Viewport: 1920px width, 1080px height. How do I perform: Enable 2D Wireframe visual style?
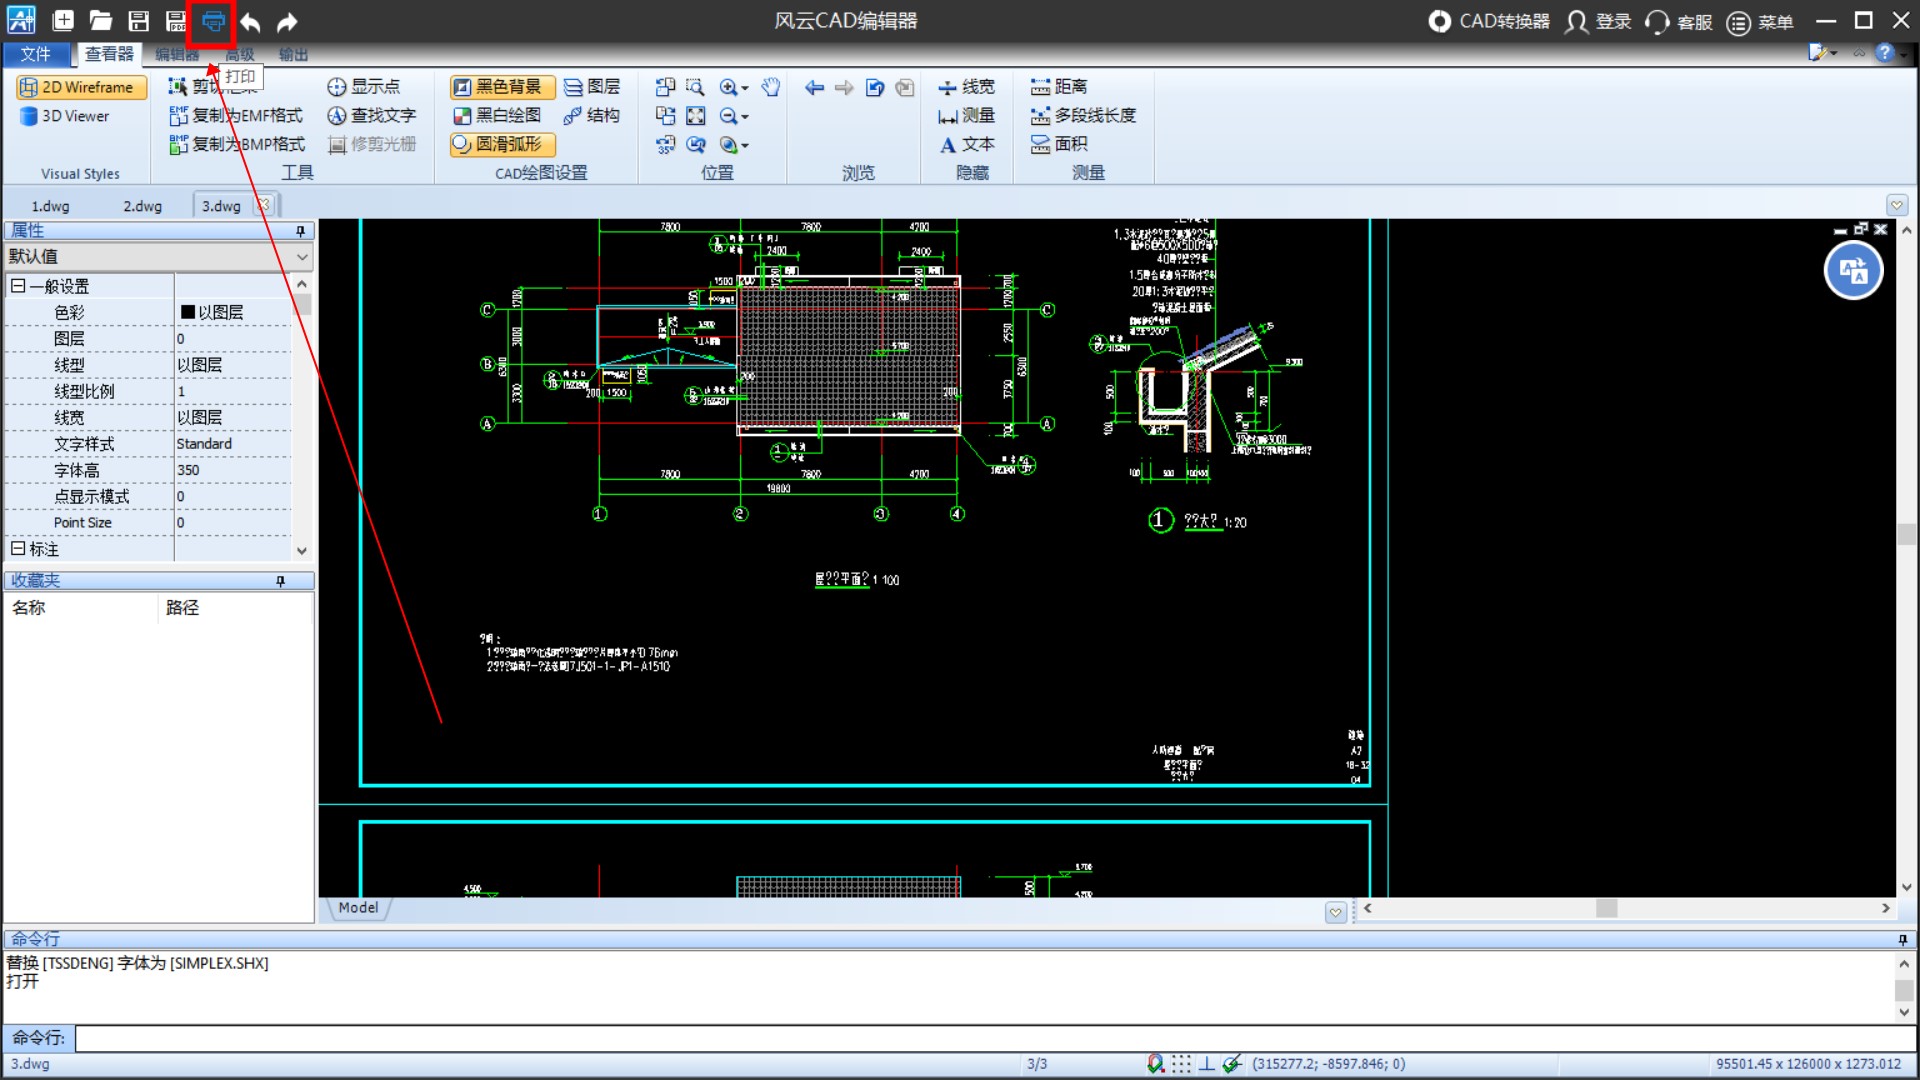pyautogui.click(x=80, y=87)
